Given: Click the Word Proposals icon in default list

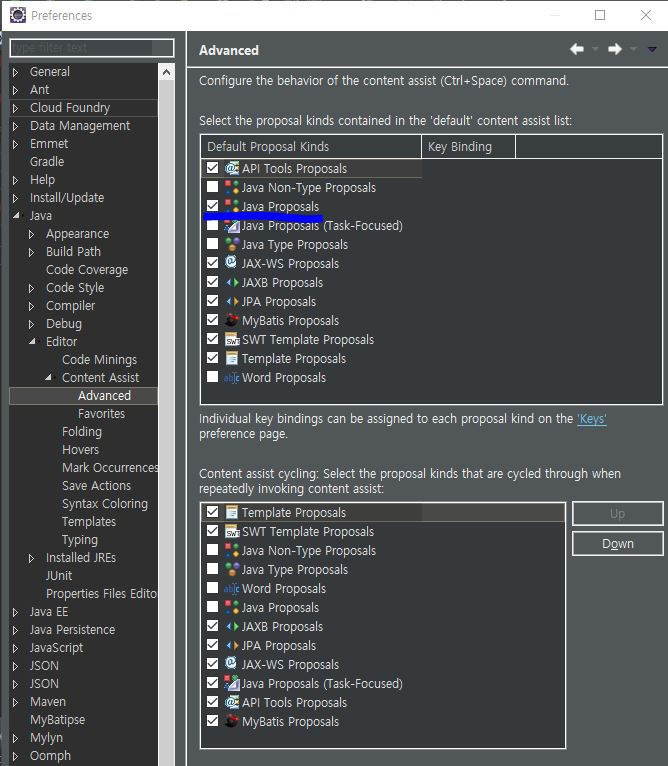Looking at the screenshot, I should [x=232, y=378].
